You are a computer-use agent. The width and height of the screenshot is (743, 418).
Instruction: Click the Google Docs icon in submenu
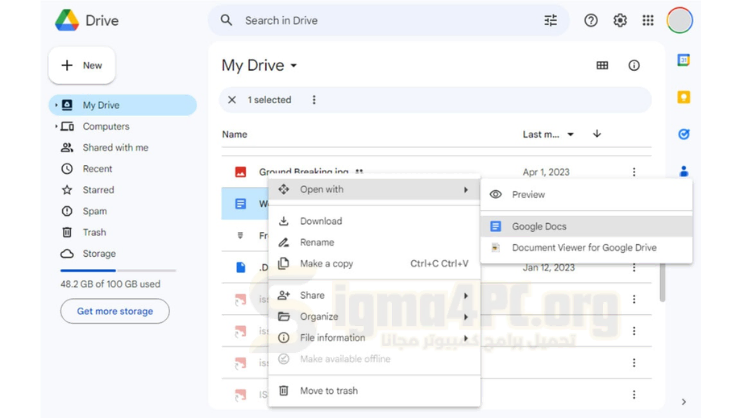pyautogui.click(x=496, y=227)
